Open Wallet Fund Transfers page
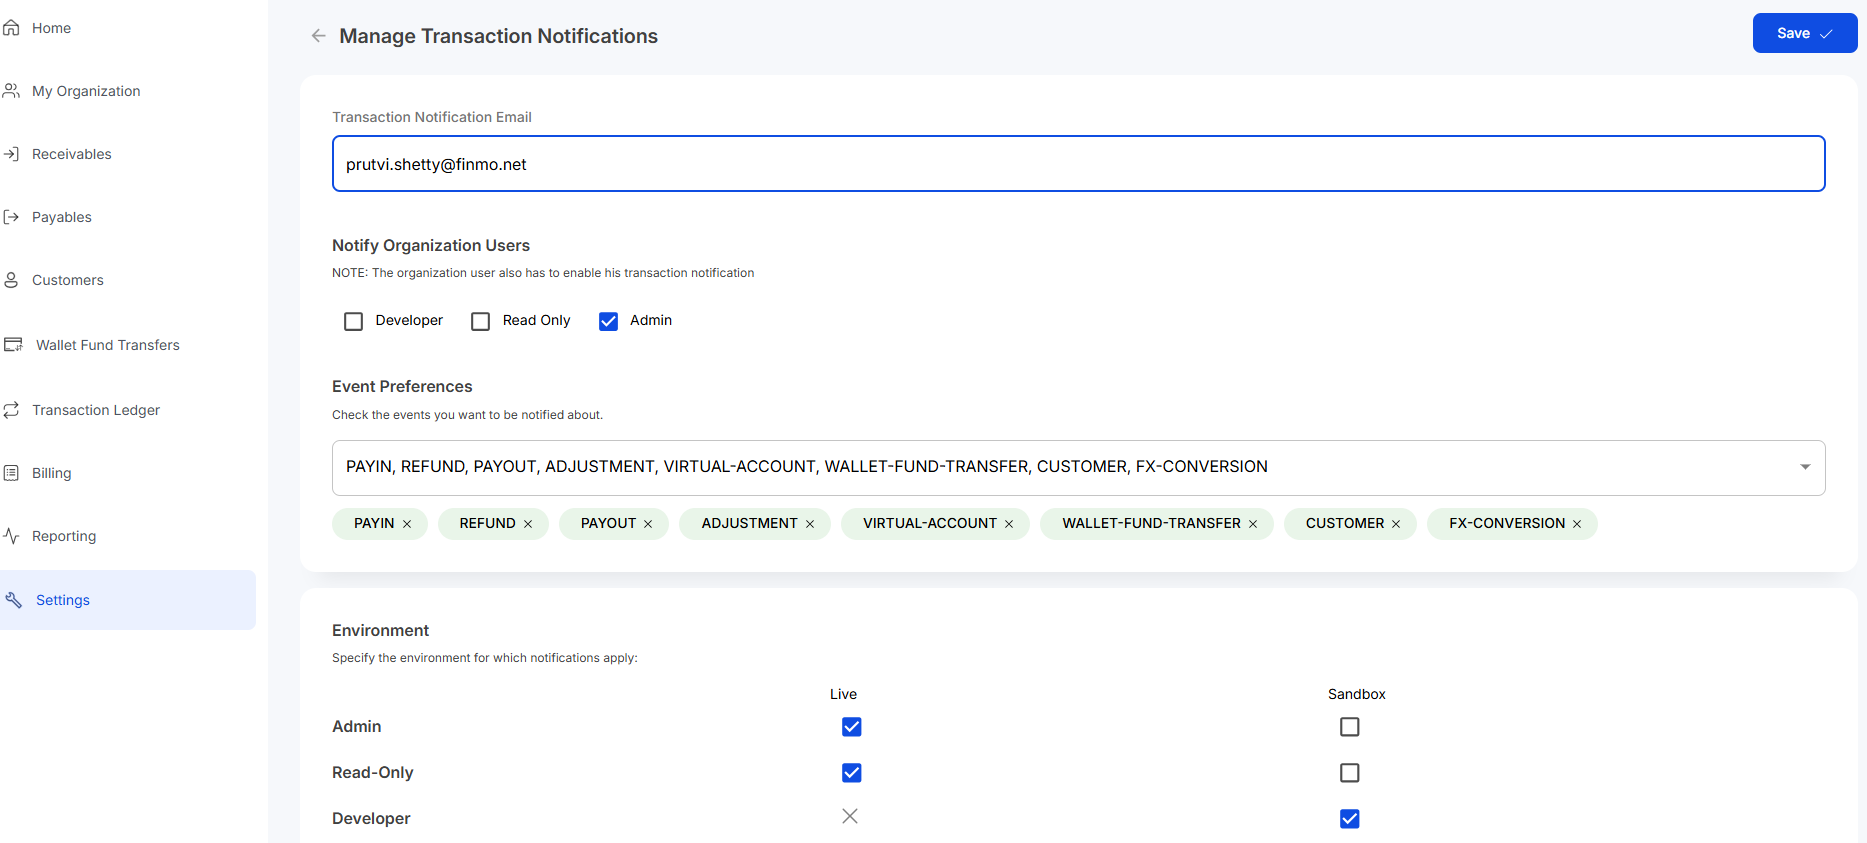 click(108, 345)
